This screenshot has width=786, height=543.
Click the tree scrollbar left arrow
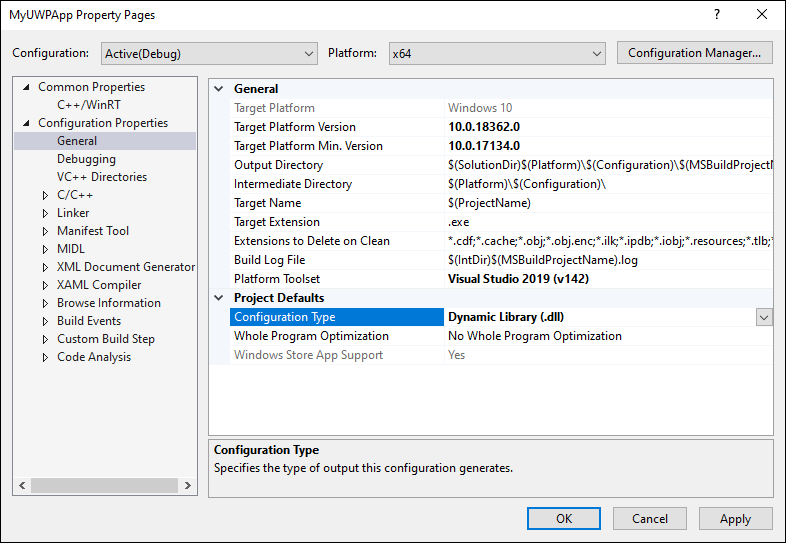(x=22, y=485)
